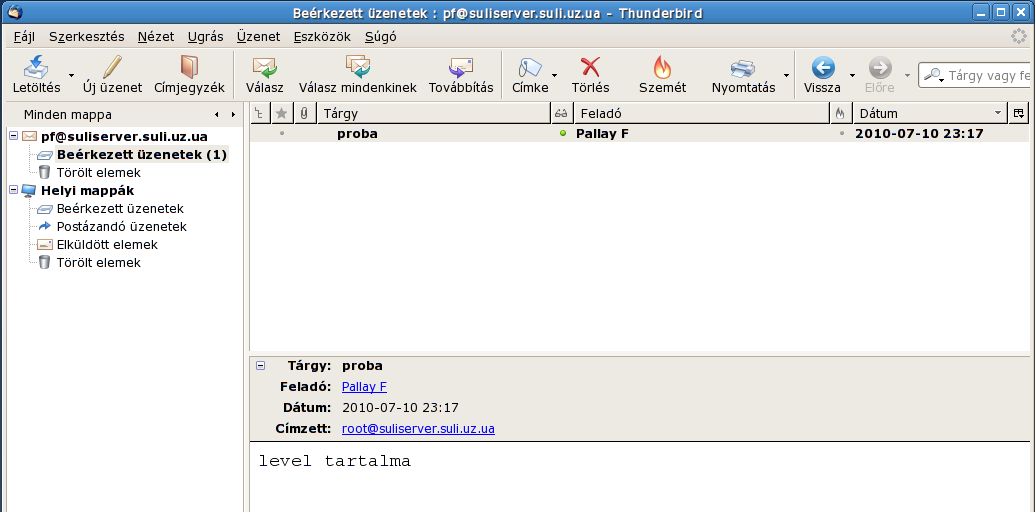
Task: Click the Letöltés get mail icon
Action: (x=36, y=68)
